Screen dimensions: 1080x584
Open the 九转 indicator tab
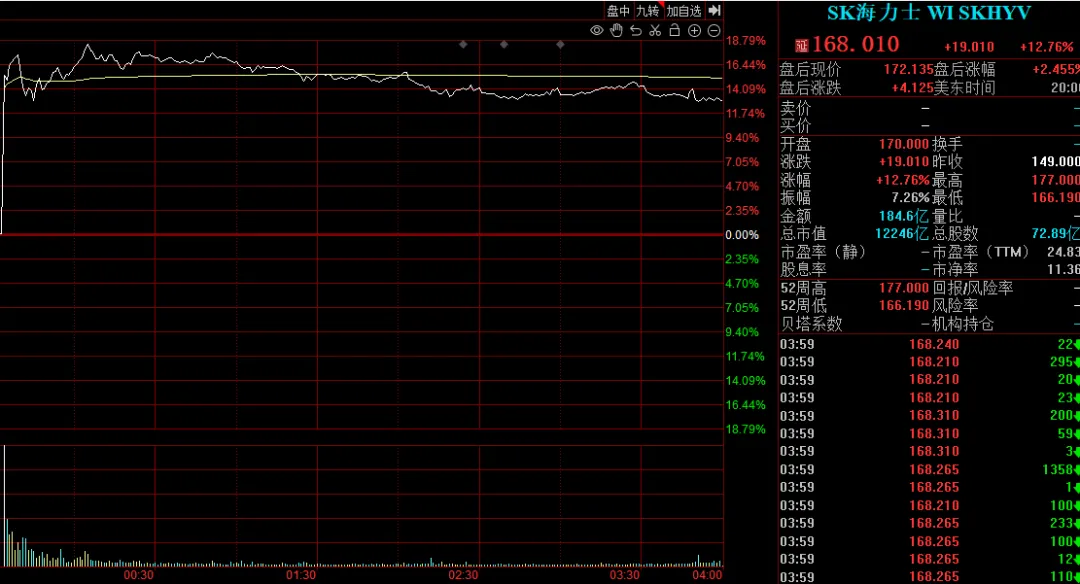[647, 11]
